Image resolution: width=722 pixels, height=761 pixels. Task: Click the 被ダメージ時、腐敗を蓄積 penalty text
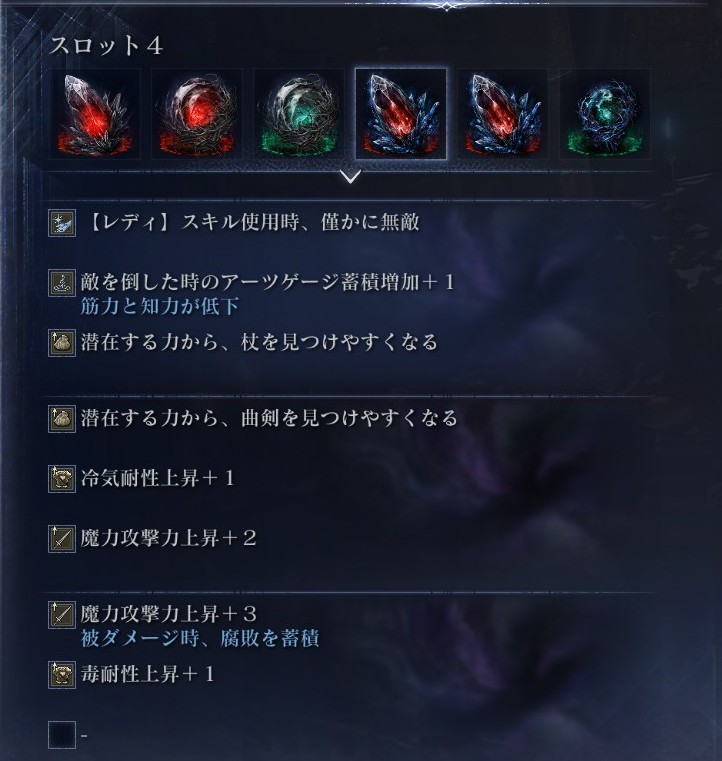200,639
